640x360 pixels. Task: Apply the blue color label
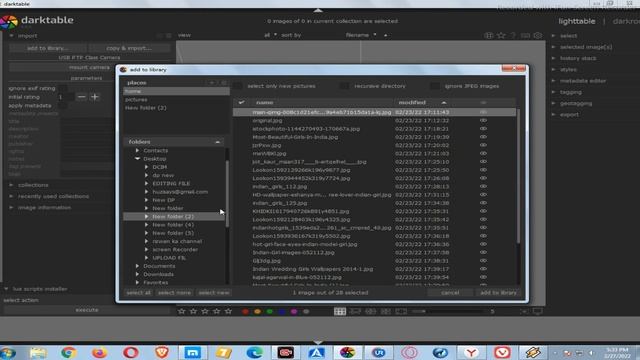282,311
